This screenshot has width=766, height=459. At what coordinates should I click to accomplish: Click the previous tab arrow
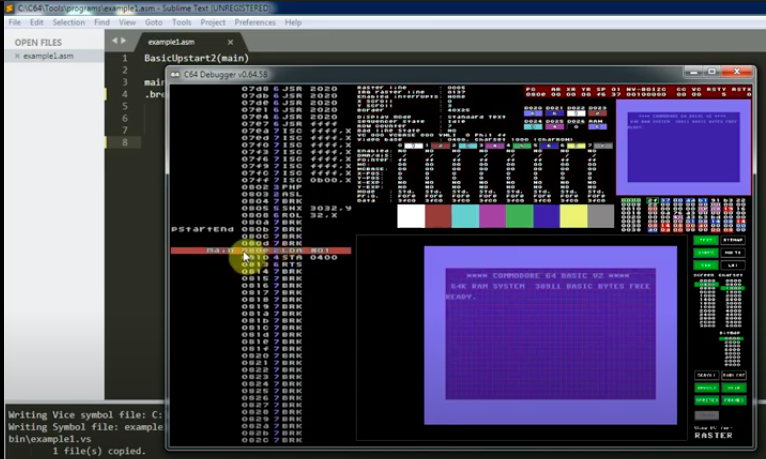(114, 41)
